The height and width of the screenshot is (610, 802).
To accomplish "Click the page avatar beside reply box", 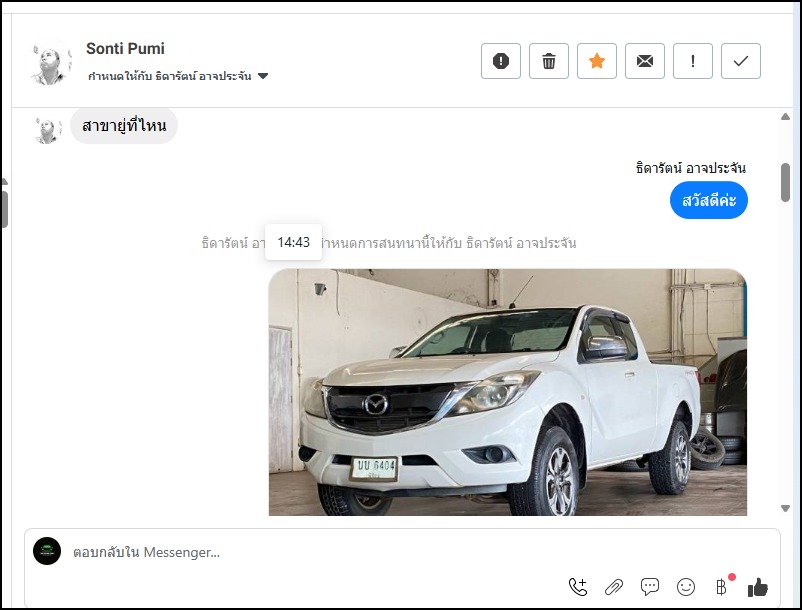I will [x=47, y=551].
